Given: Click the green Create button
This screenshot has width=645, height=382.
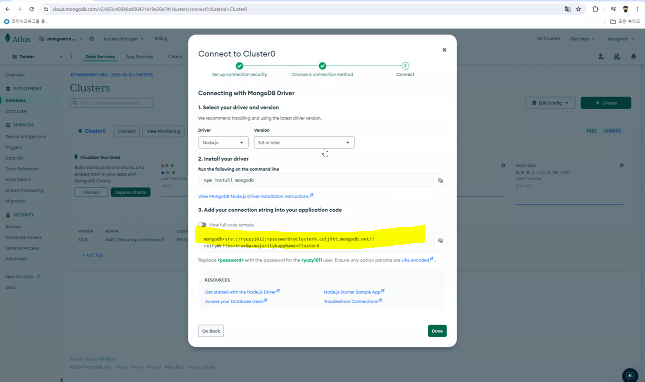Looking at the screenshot, I should 606,103.
